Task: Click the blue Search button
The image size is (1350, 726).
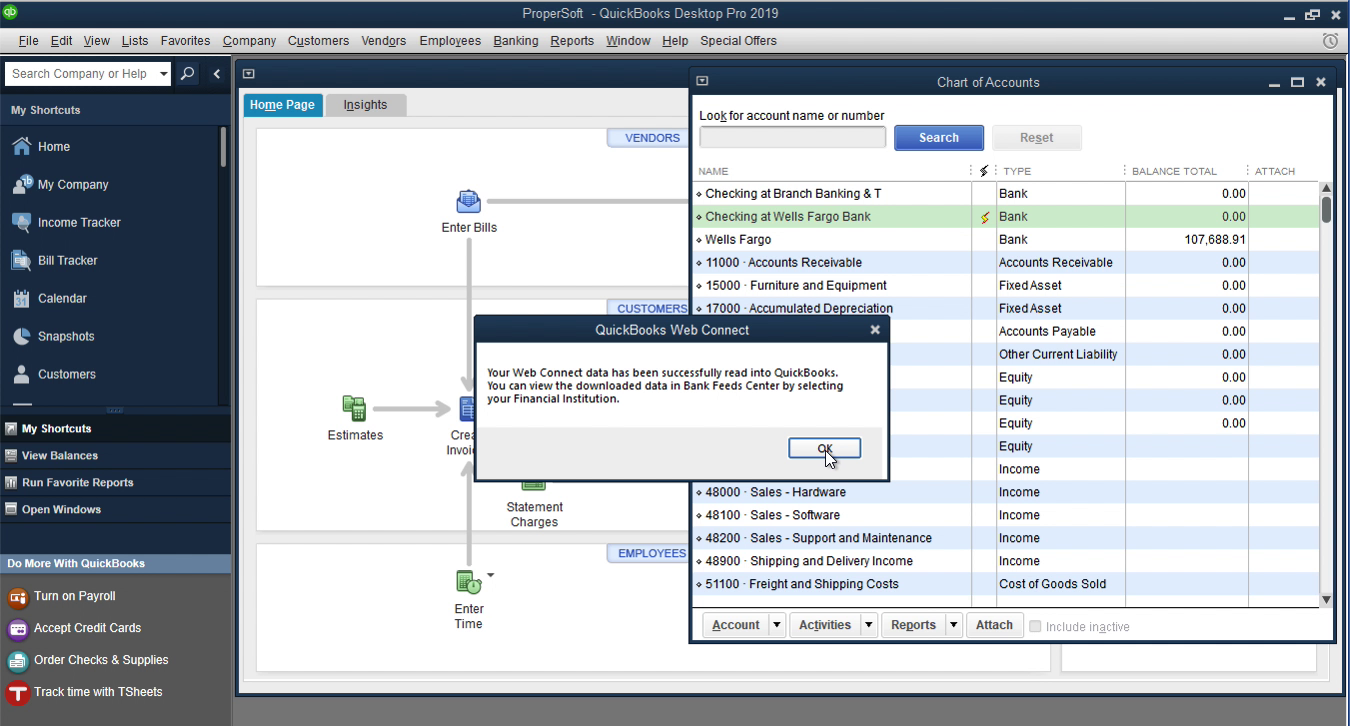Action: click(x=939, y=138)
